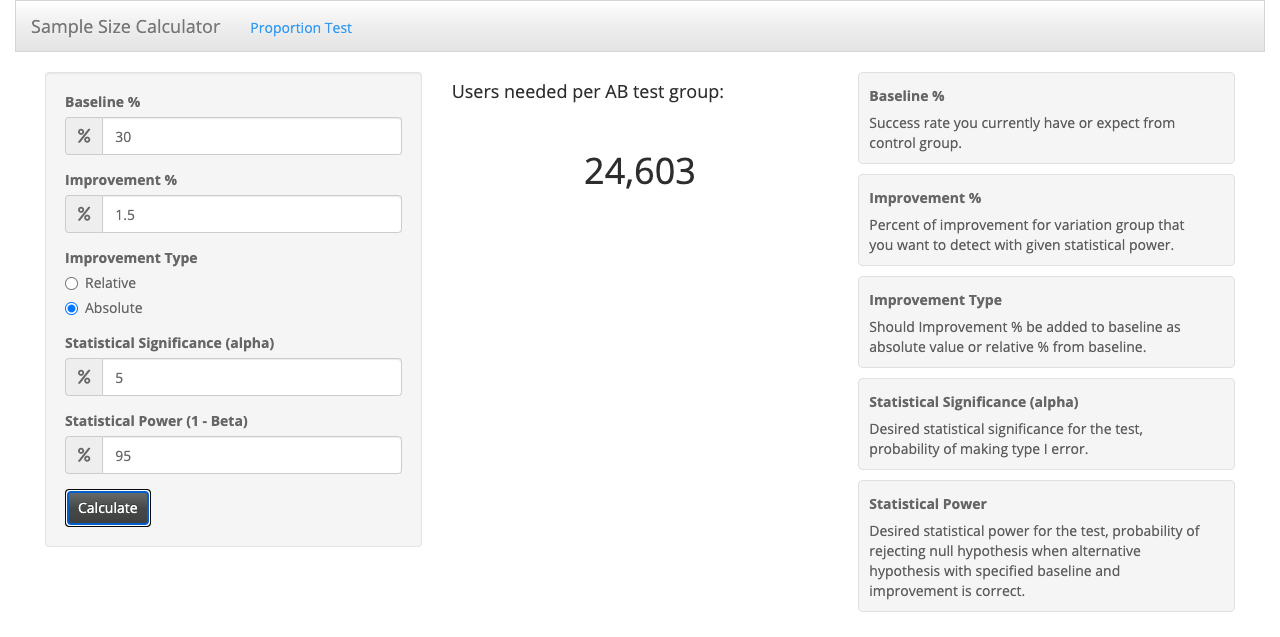Click the Improvement Type description panel
Viewport: 1280px width, 637px height.
click(1046, 321)
